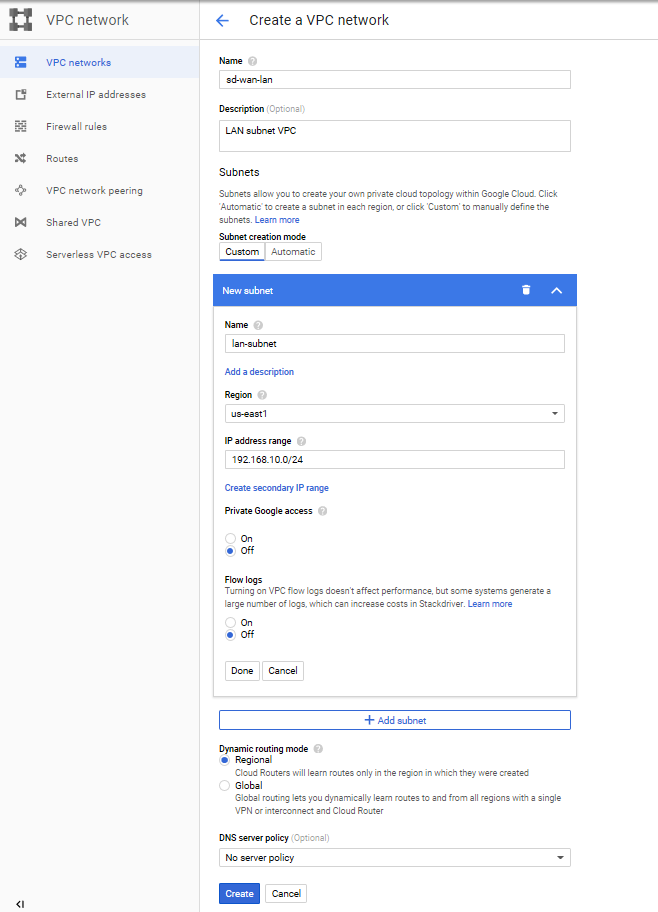The width and height of the screenshot is (658, 912).
Task: Click the Description field with LAN subnet VPC
Action: pos(394,136)
